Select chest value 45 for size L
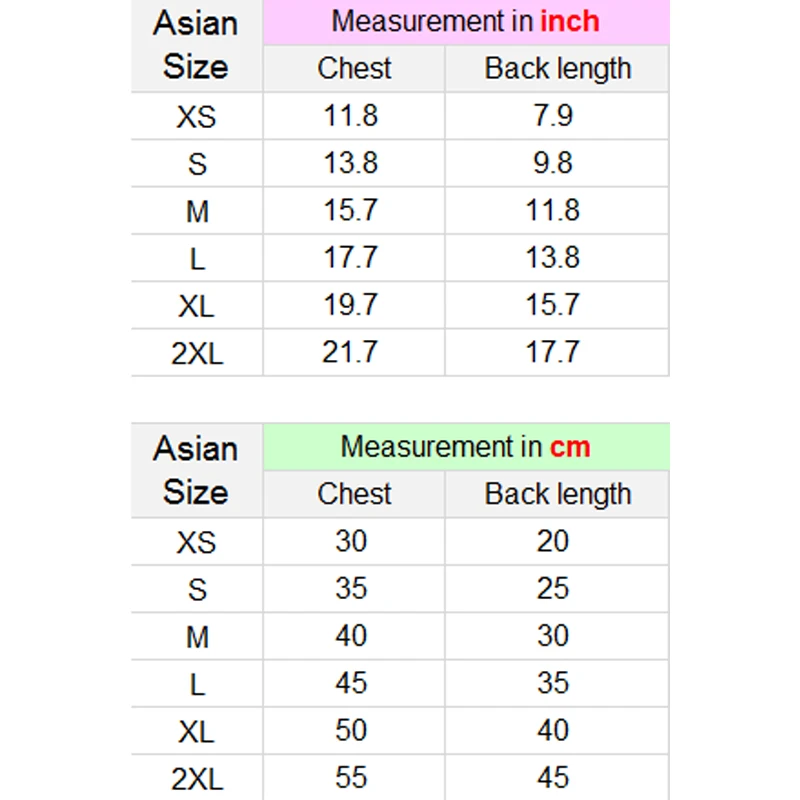This screenshot has width=800, height=800. pos(351,683)
